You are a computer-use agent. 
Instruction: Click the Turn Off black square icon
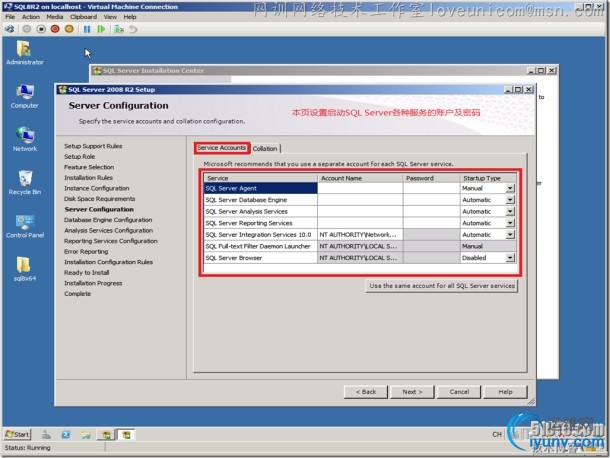41,29
